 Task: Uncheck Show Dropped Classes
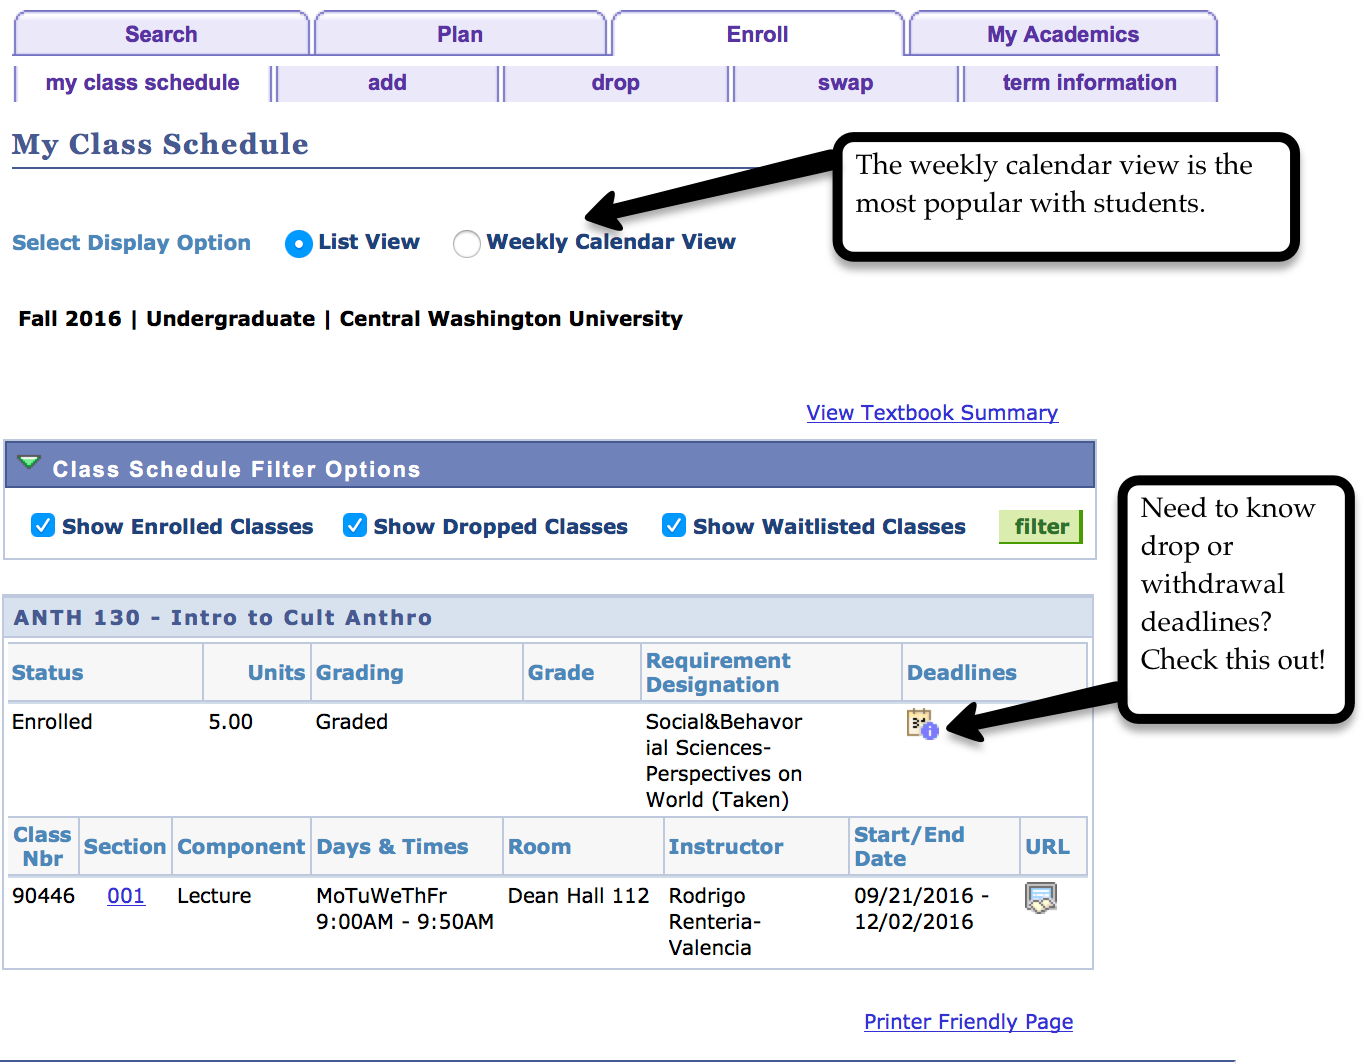click(x=355, y=525)
